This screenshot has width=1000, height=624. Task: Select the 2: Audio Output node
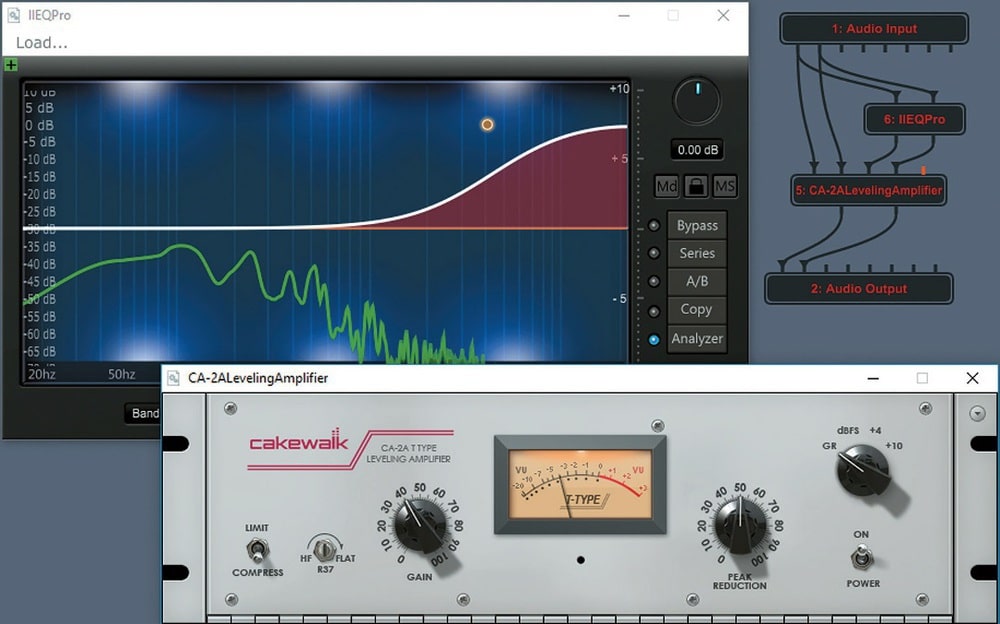click(858, 288)
